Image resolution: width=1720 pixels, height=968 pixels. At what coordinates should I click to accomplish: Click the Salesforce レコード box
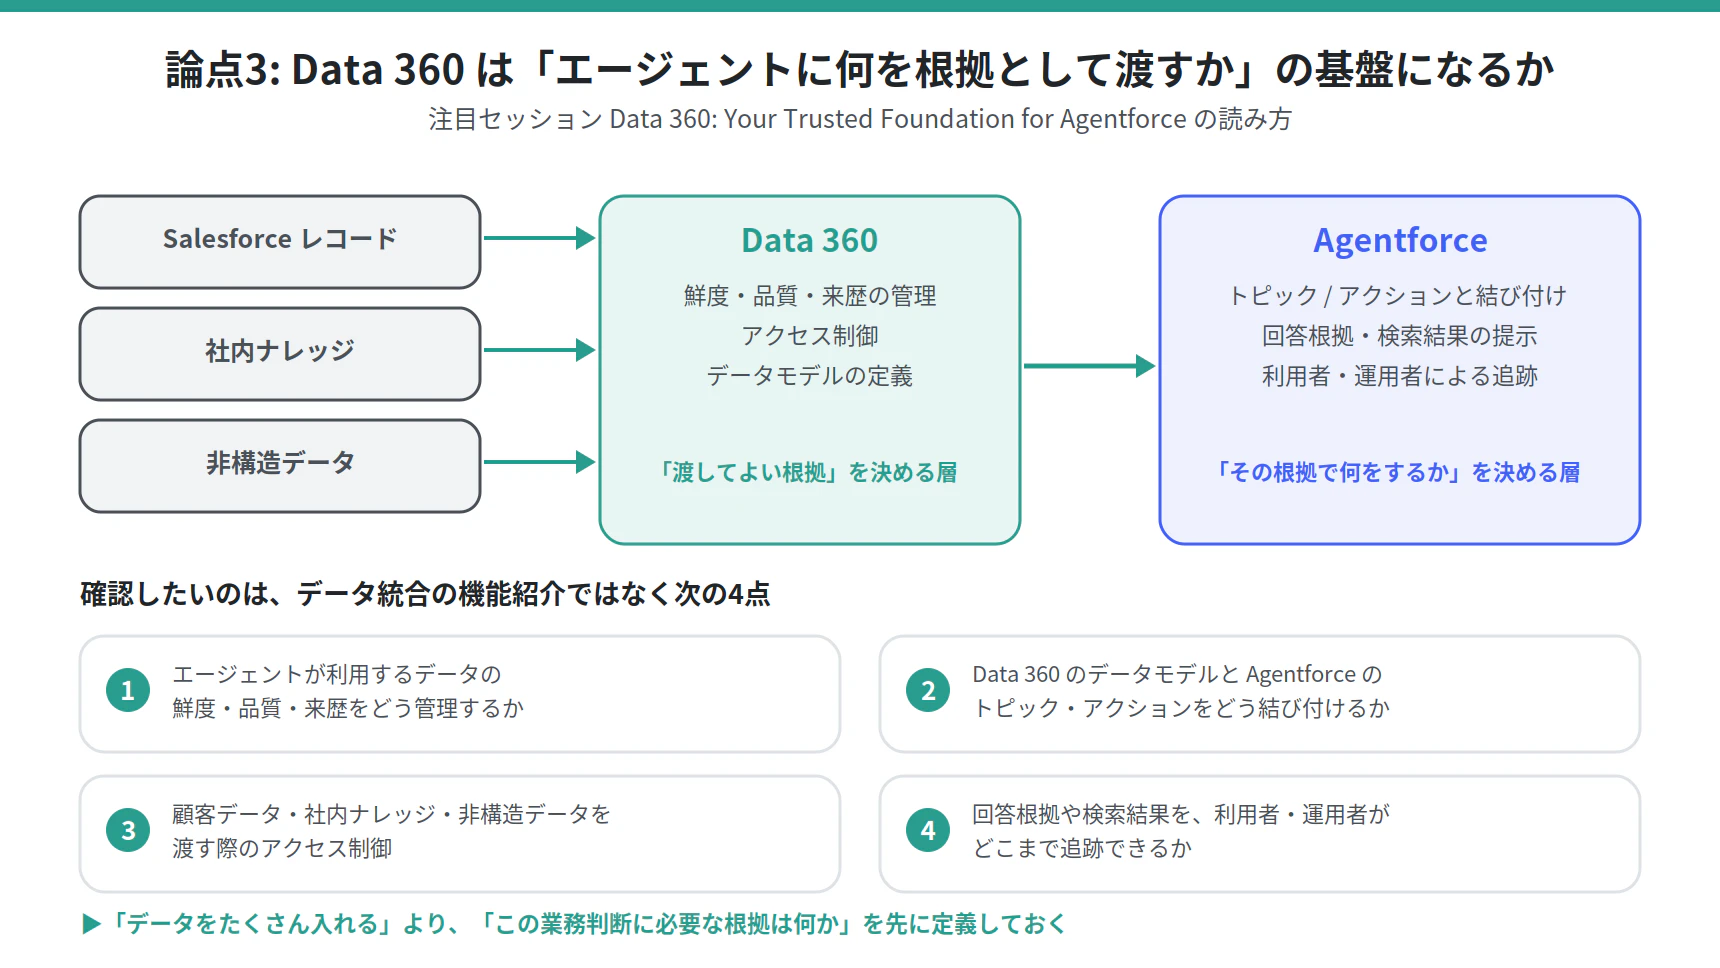point(280,242)
